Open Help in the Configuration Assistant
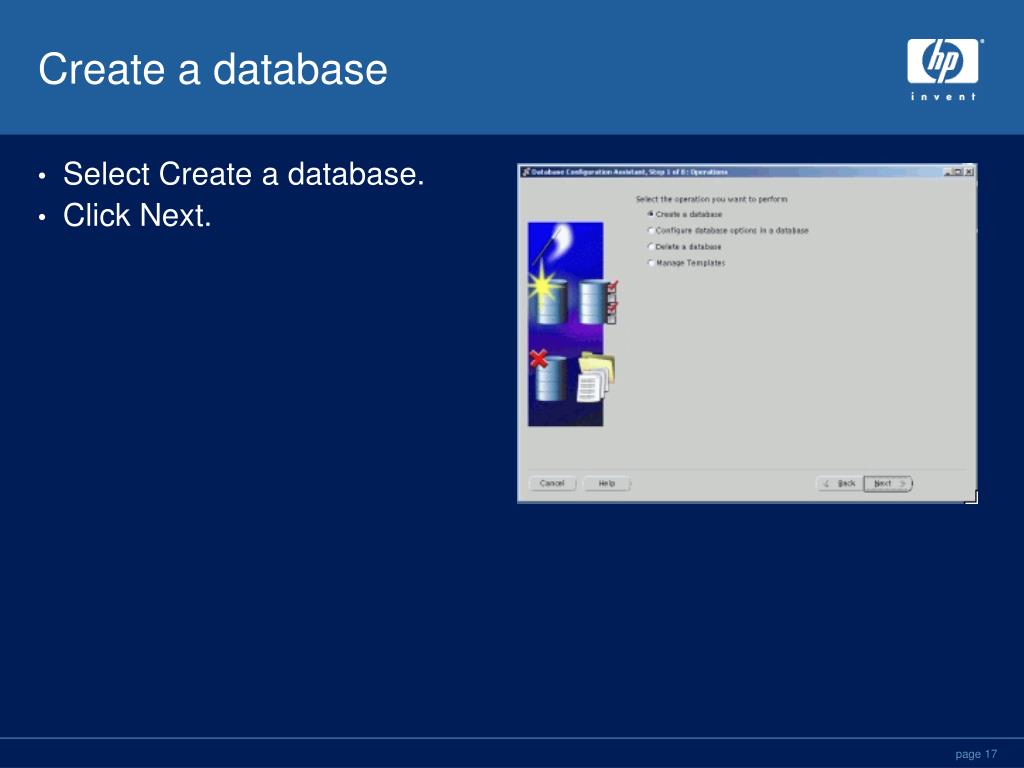Screen dimensions: 1024x768 (x=607, y=483)
